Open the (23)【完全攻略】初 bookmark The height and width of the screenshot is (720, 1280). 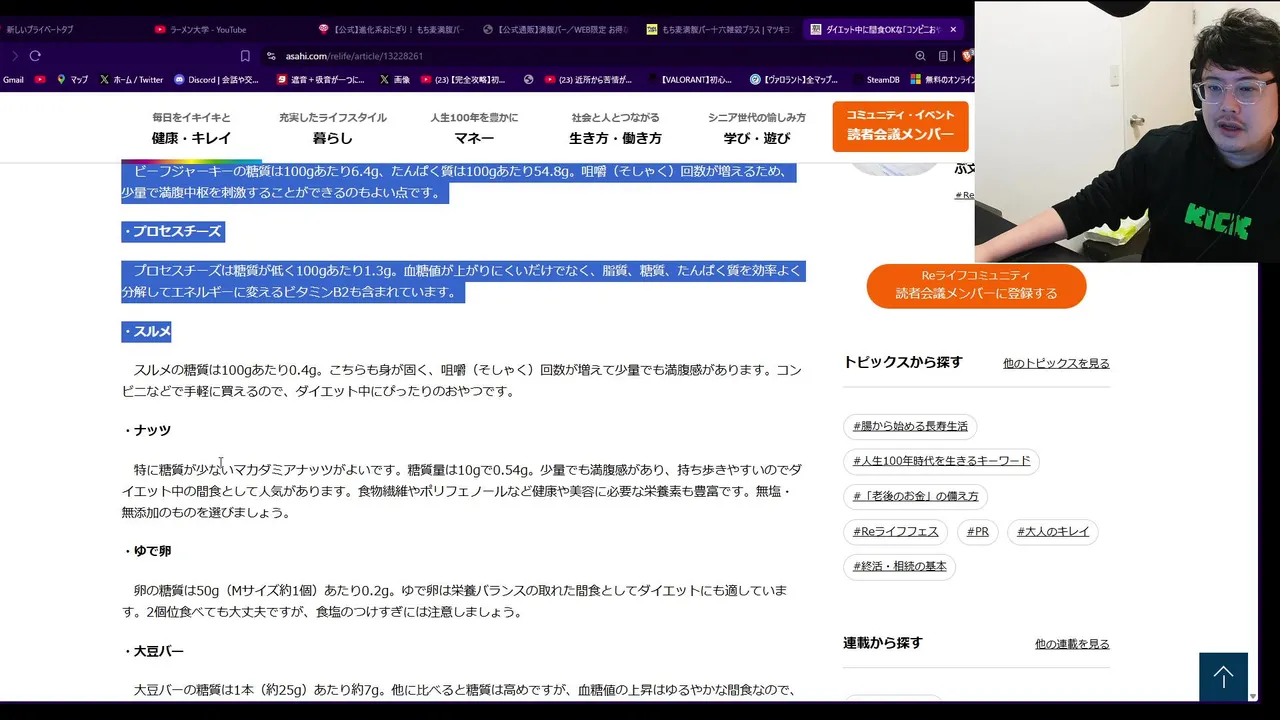[x=463, y=80]
